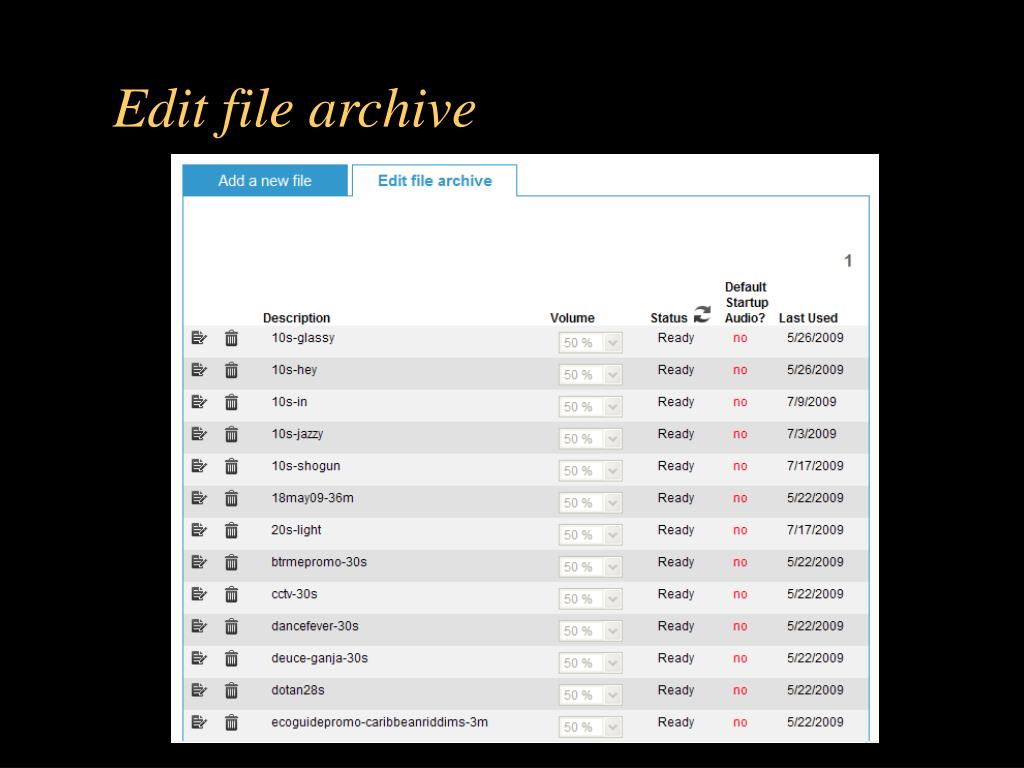Click Ready status for dancefever-30s
This screenshot has width=1024, height=768.
676,626
